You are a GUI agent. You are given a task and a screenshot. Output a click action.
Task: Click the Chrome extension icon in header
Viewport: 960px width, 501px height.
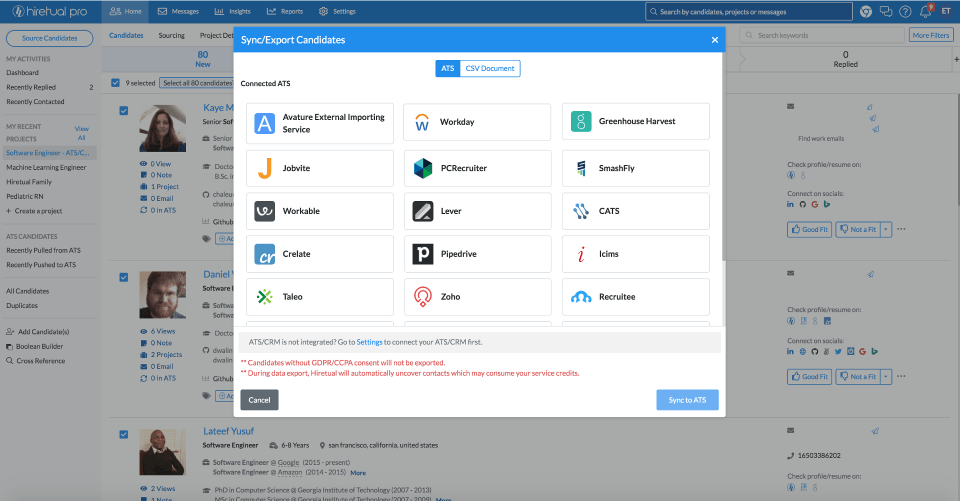(866, 12)
